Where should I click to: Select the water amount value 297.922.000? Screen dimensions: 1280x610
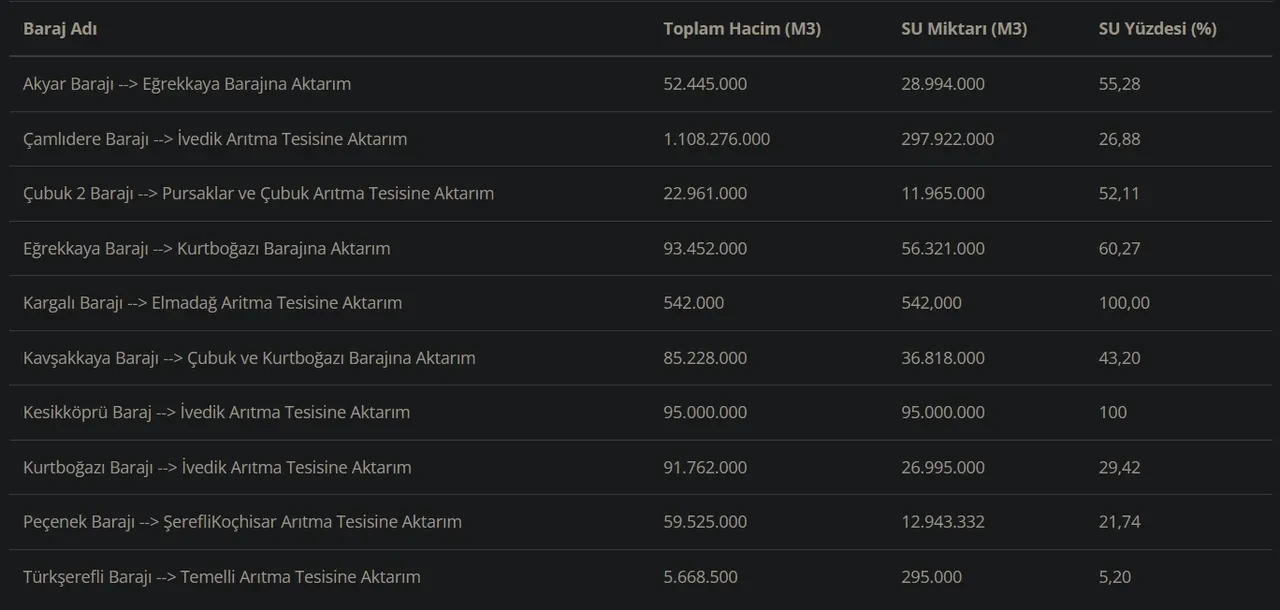(x=947, y=139)
